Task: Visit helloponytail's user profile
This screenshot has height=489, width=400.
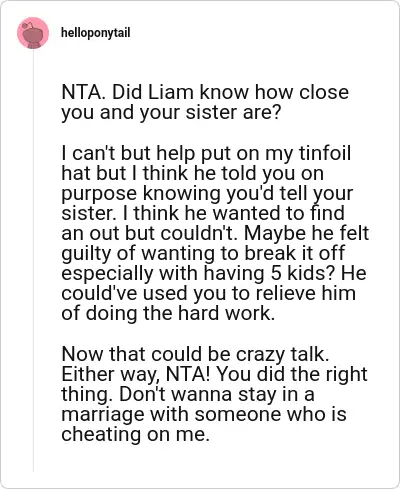Action: (96, 33)
